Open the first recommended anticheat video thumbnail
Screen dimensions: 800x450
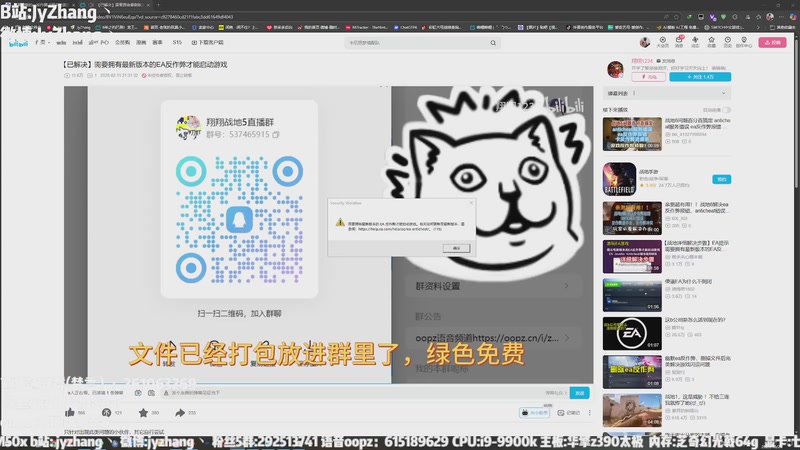click(632, 134)
